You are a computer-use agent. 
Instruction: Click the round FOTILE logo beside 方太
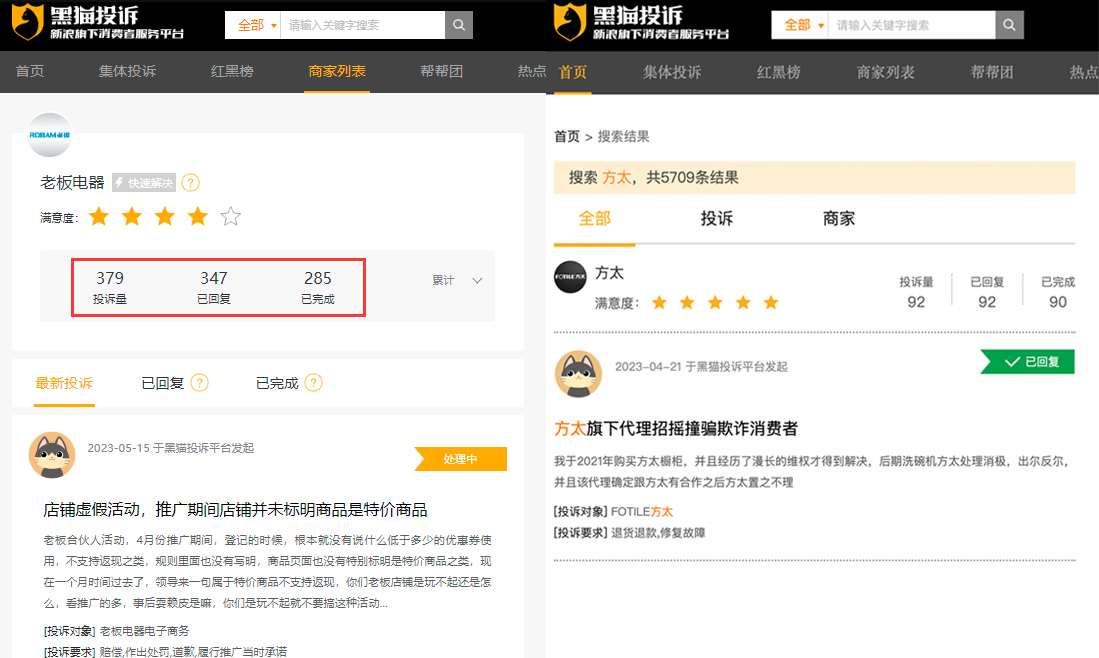tap(570, 277)
